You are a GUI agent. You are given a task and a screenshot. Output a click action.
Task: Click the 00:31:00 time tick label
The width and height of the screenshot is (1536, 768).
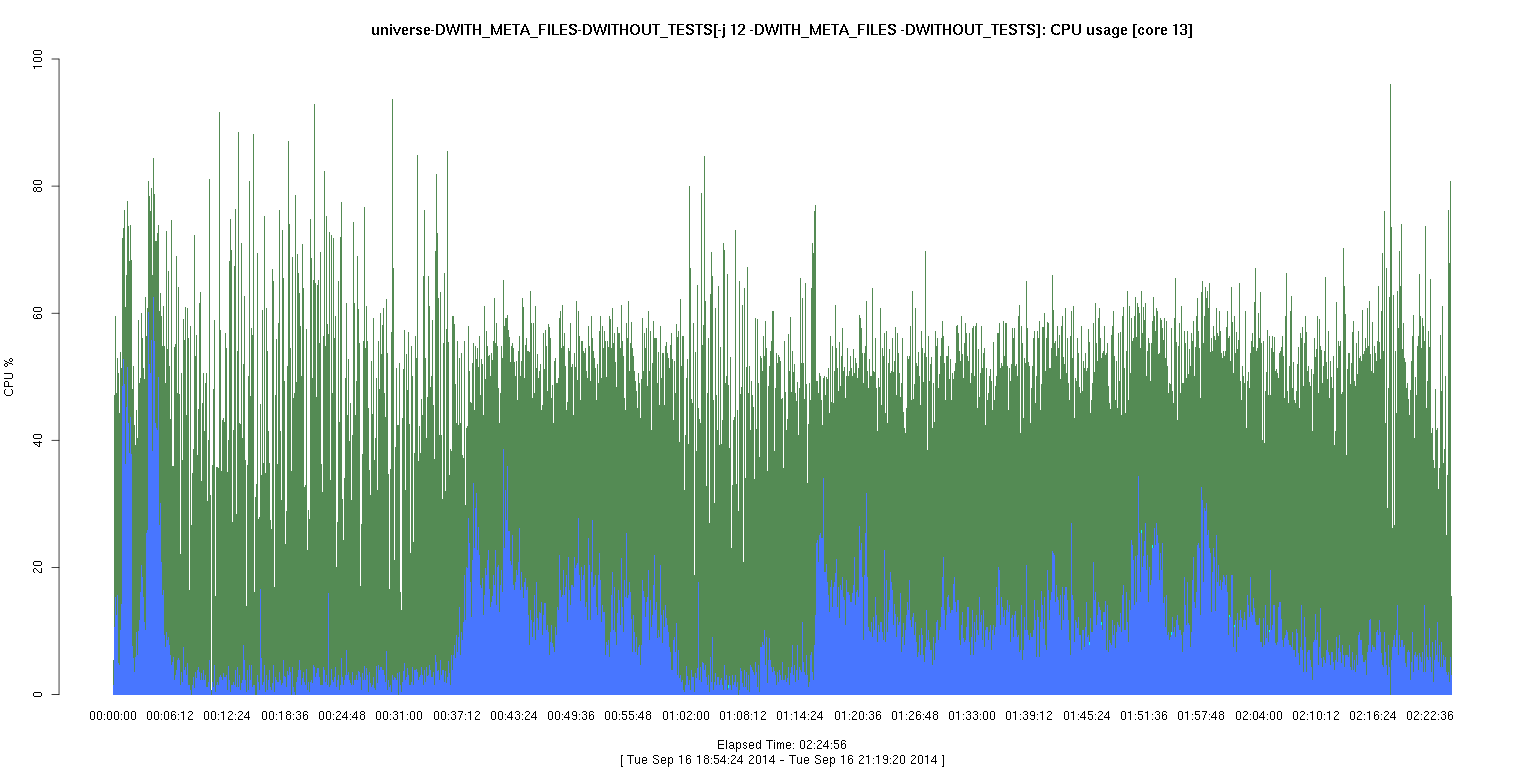(x=399, y=716)
